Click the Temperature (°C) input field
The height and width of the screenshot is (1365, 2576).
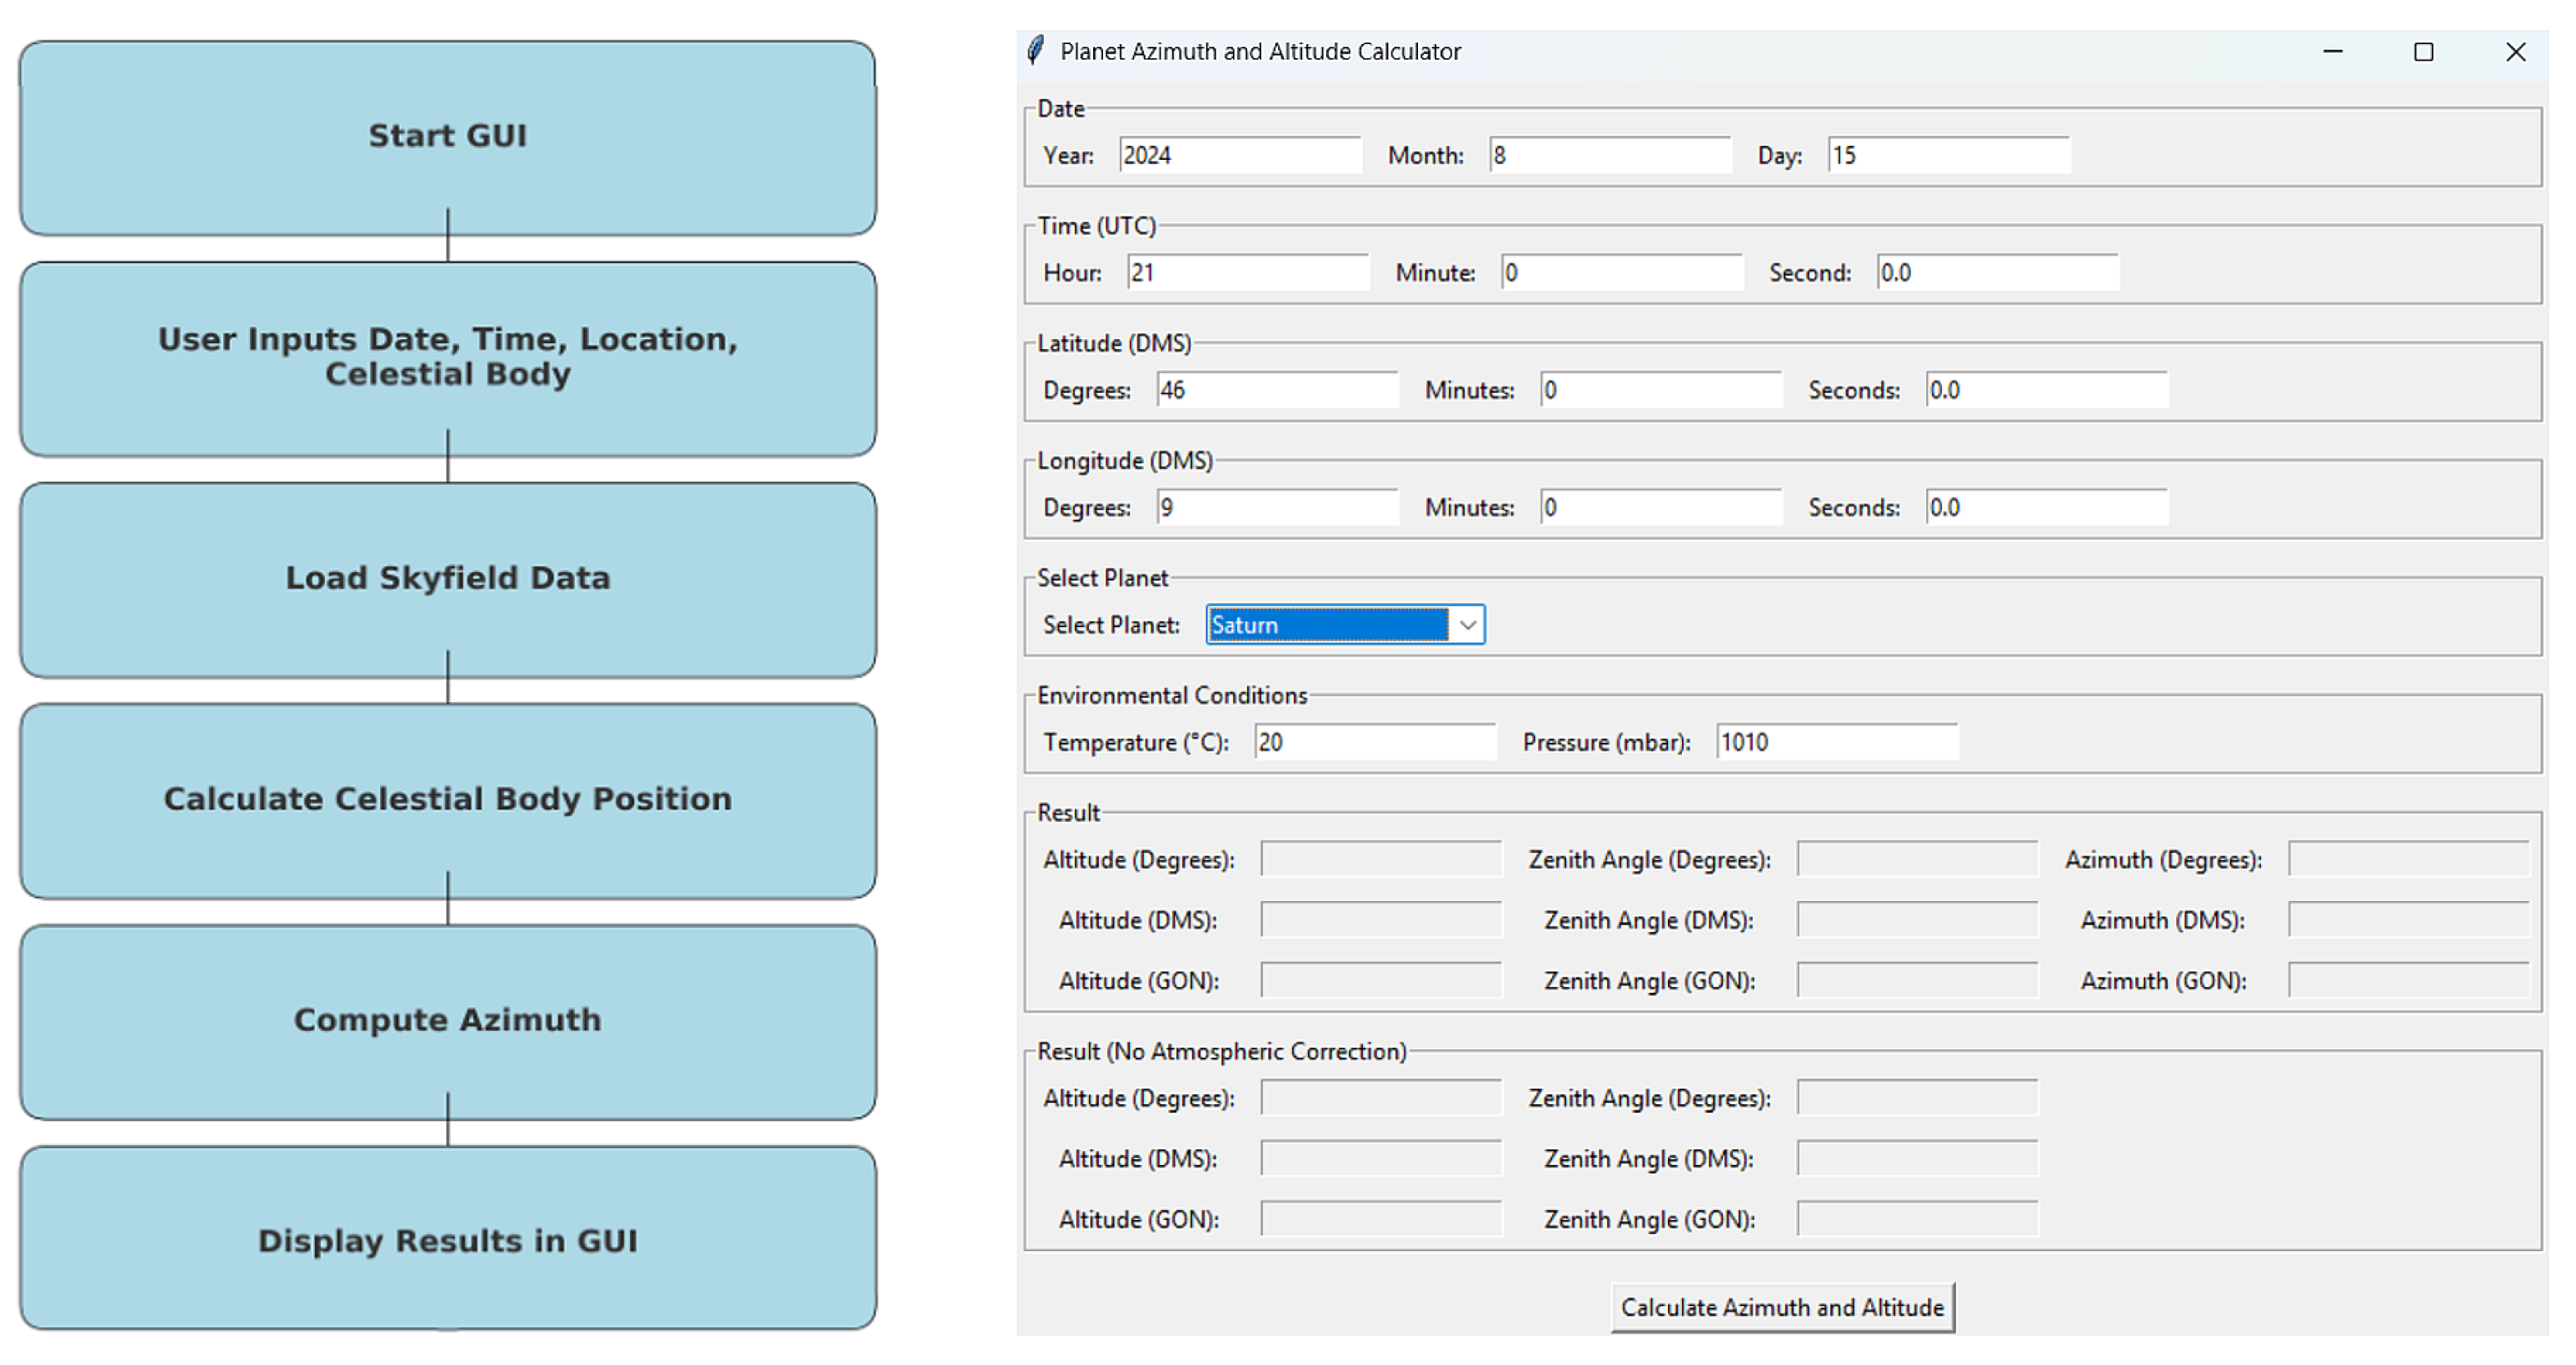pos(1375,742)
